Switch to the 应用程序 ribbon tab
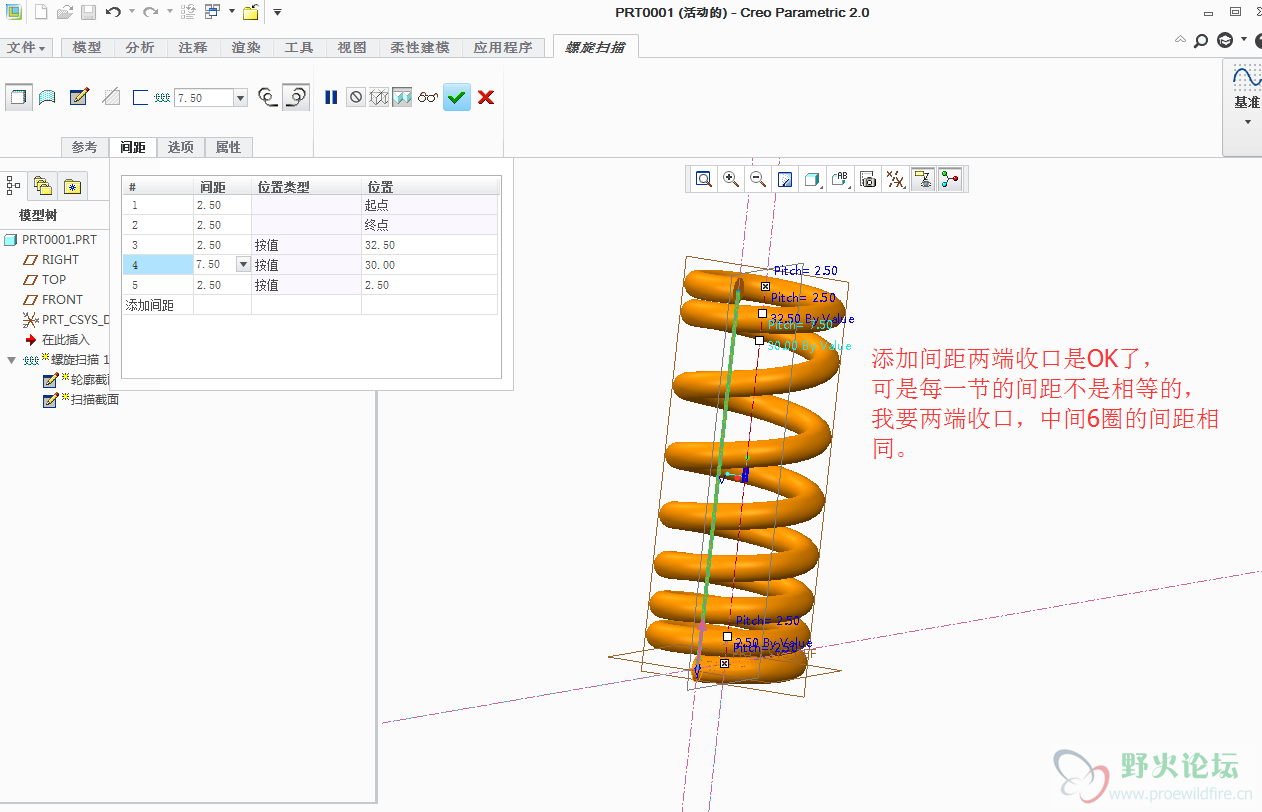The image size is (1262, 812). pyautogui.click(x=503, y=47)
